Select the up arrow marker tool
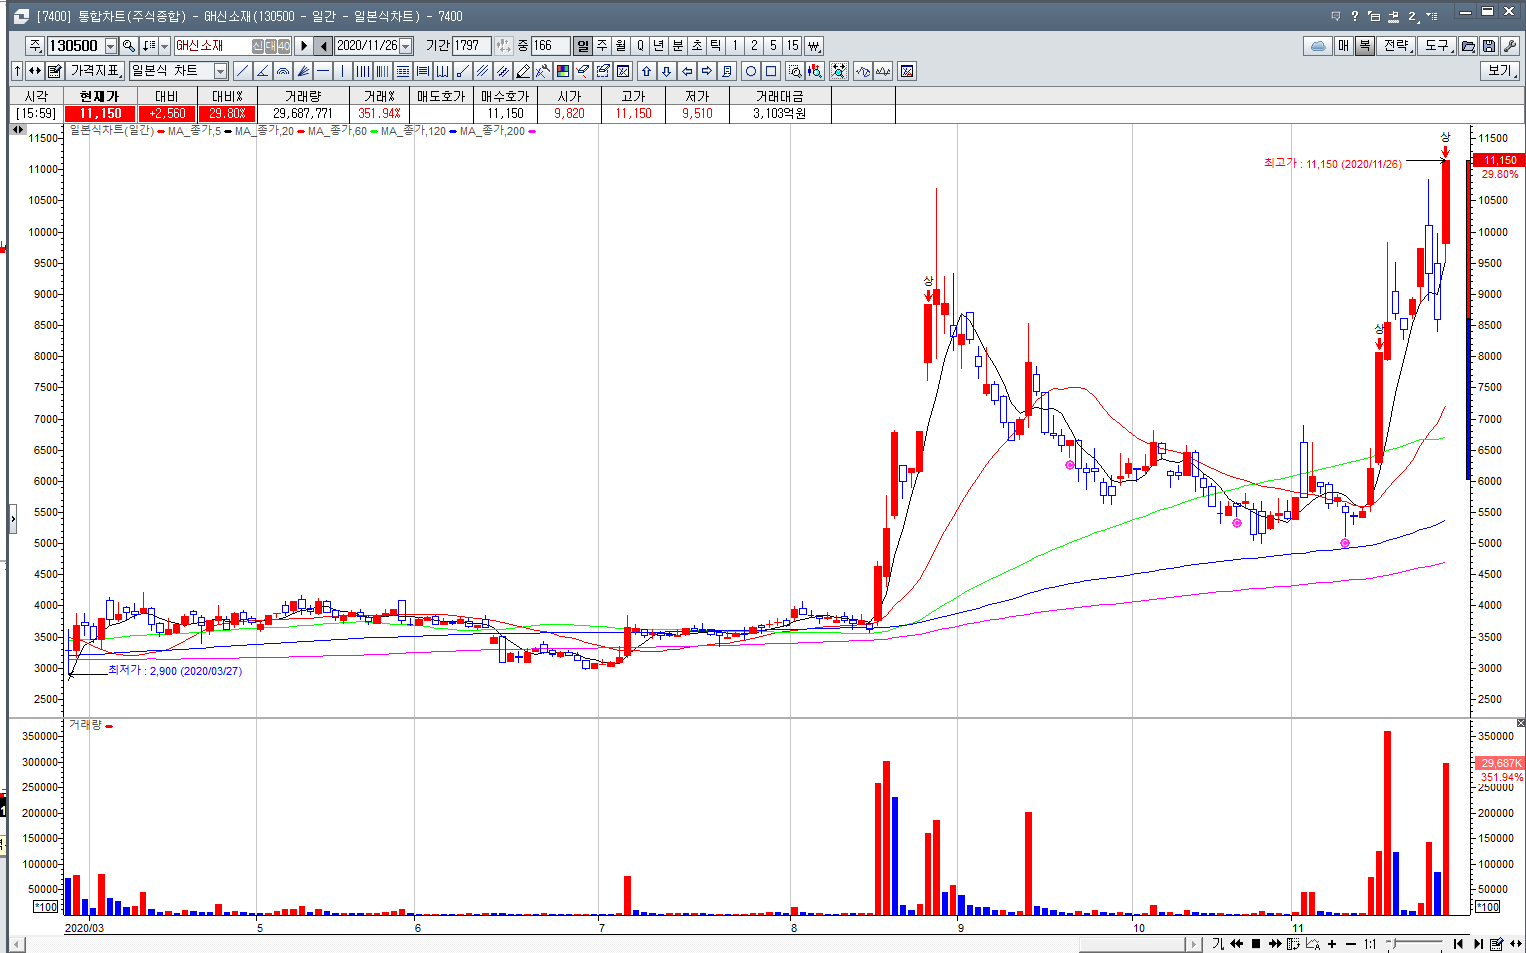This screenshot has width=1526, height=953. (x=646, y=71)
